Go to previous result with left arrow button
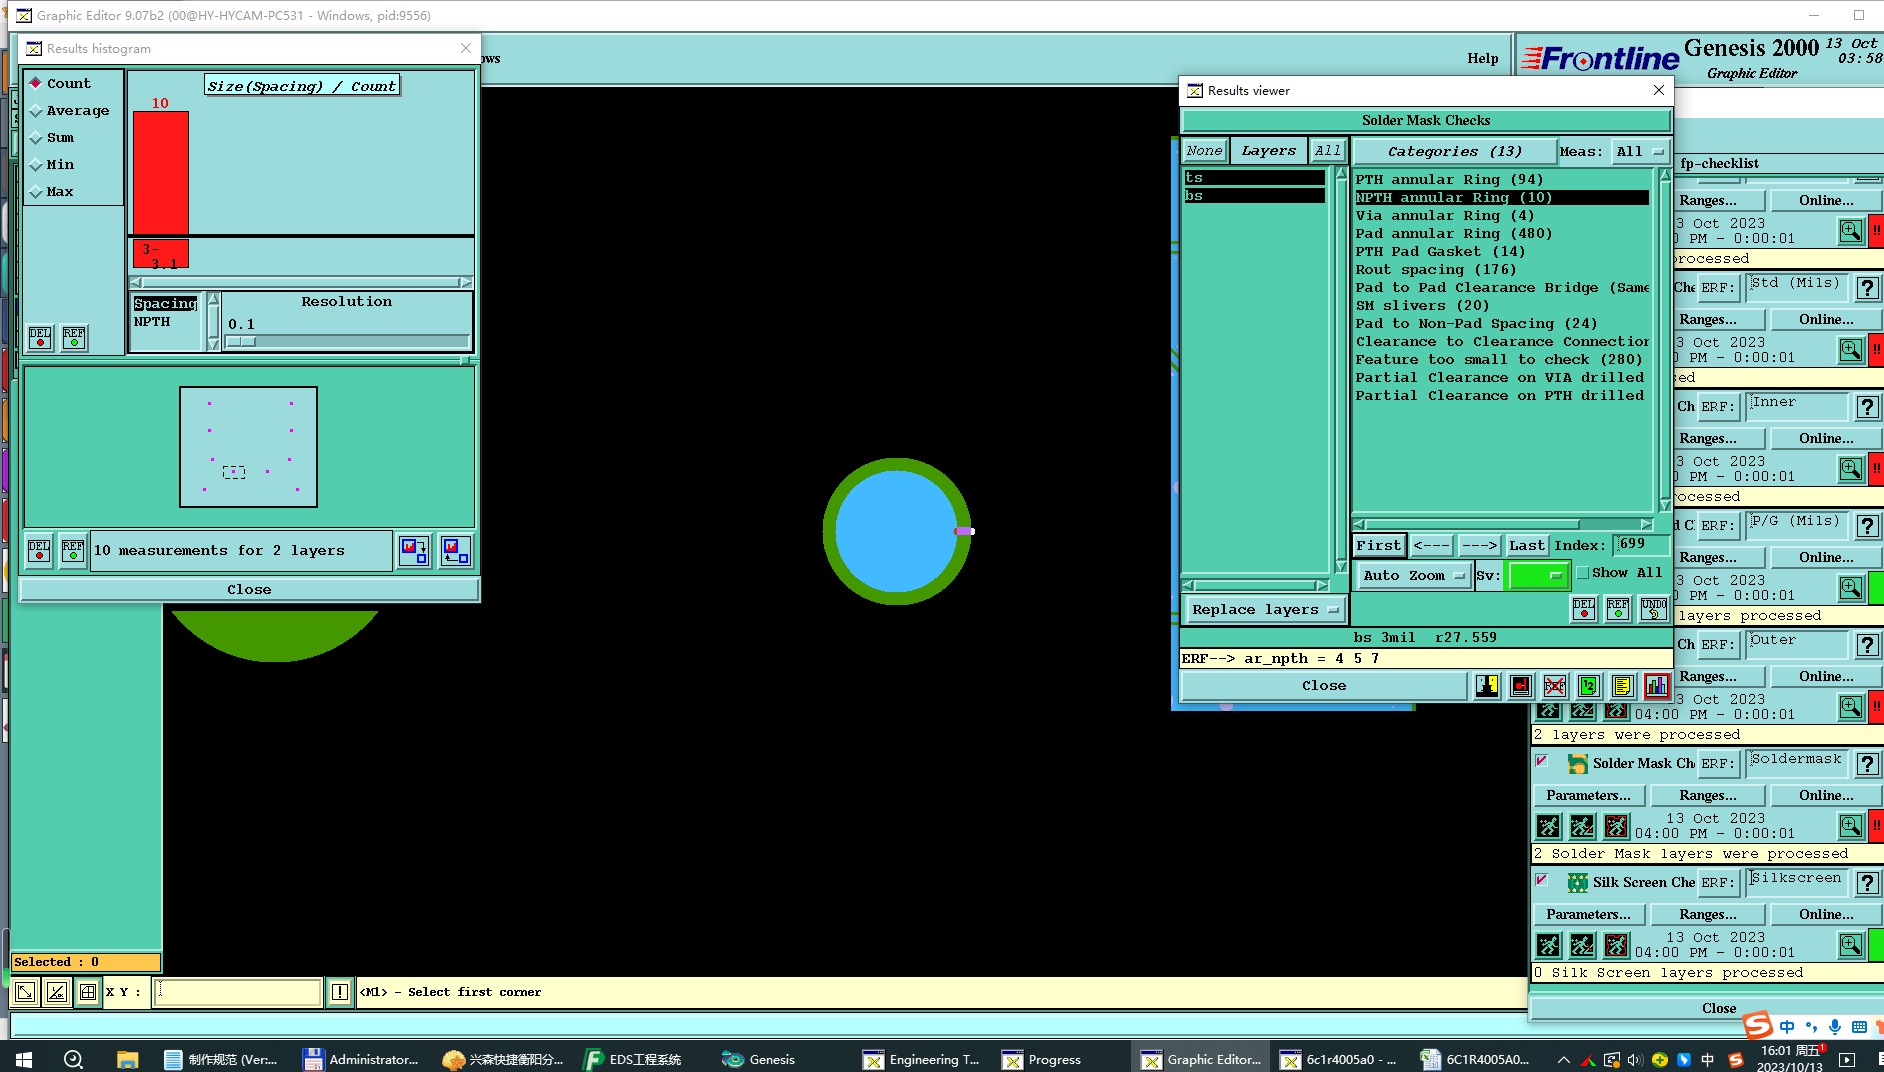Screen dimensions: 1884x1072 pyautogui.click(x=1431, y=545)
